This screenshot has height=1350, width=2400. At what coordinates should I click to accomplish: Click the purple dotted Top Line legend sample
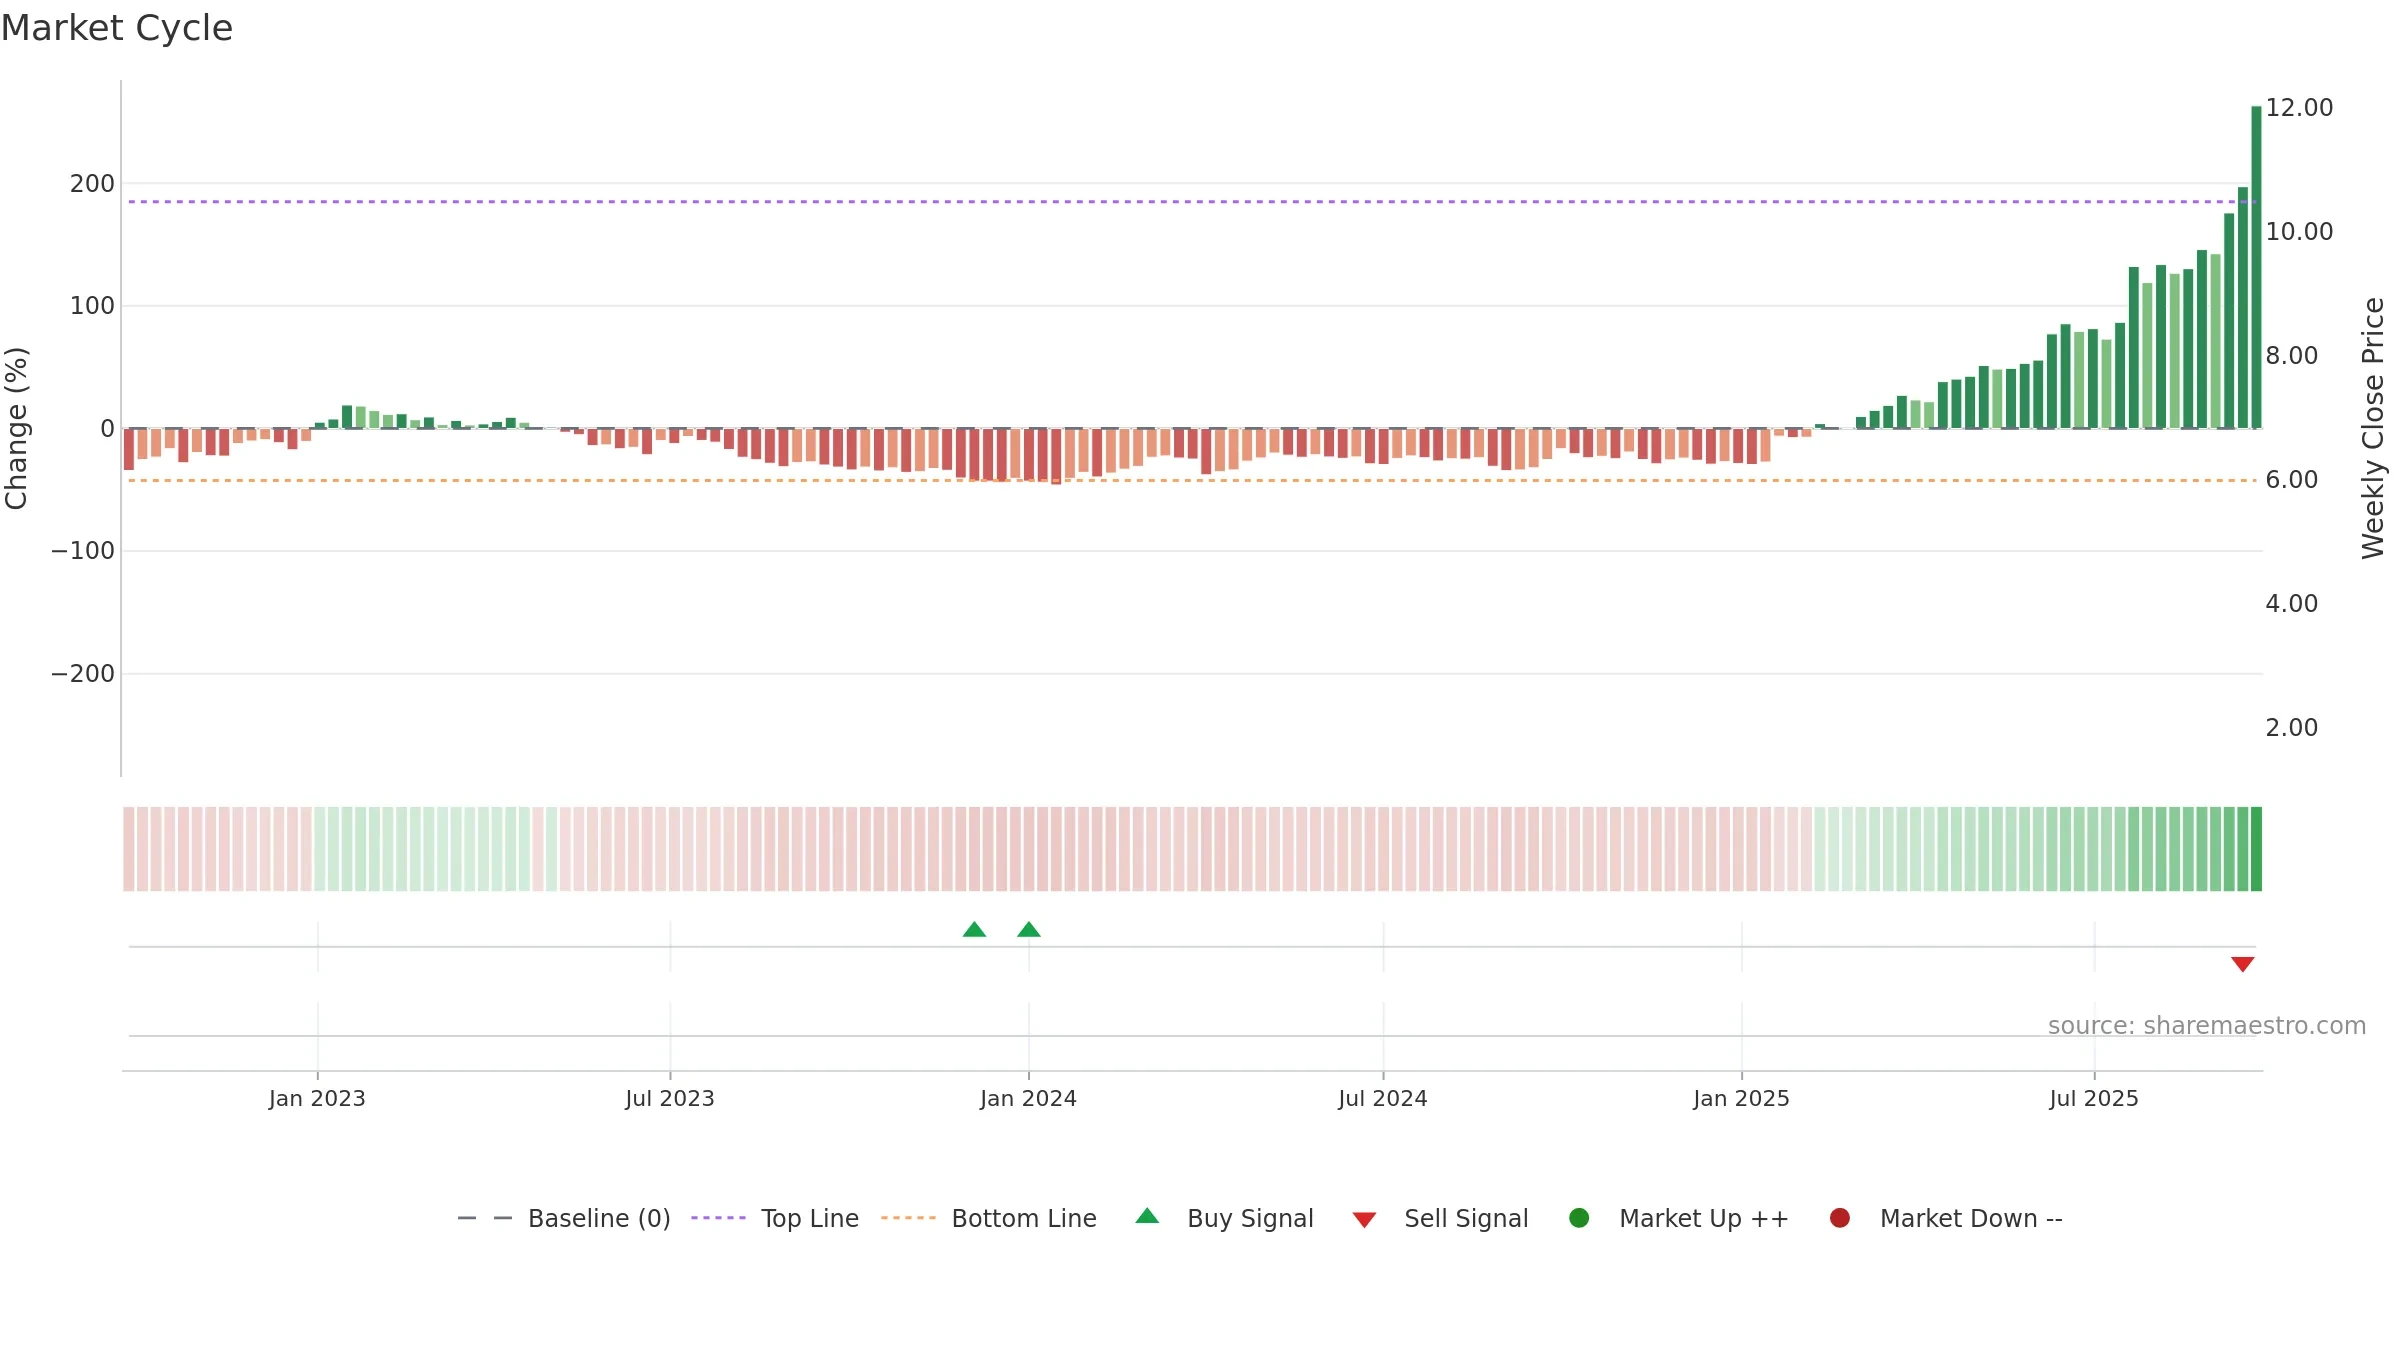pyautogui.click(x=718, y=1218)
